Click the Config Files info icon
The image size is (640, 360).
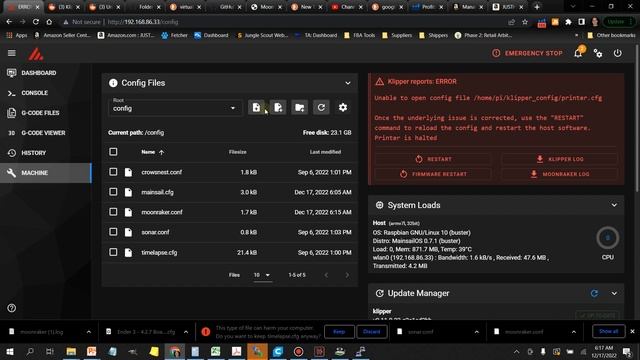click(x=113, y=83)
